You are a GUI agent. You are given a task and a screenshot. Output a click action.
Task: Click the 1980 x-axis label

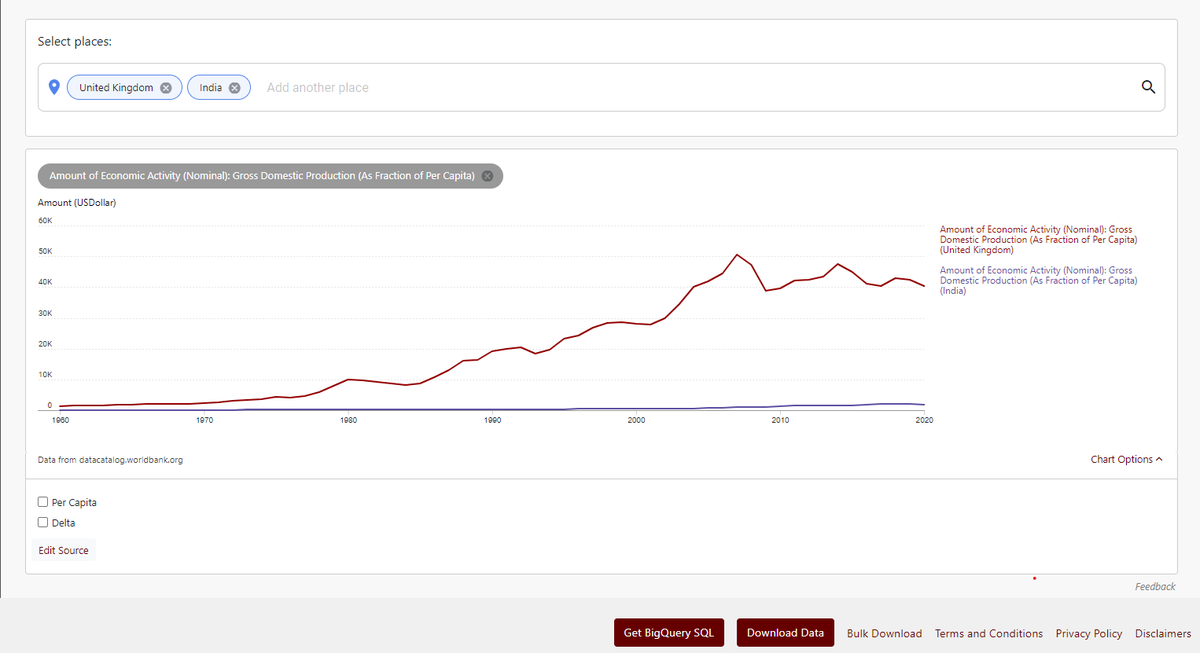pos(349,421)
